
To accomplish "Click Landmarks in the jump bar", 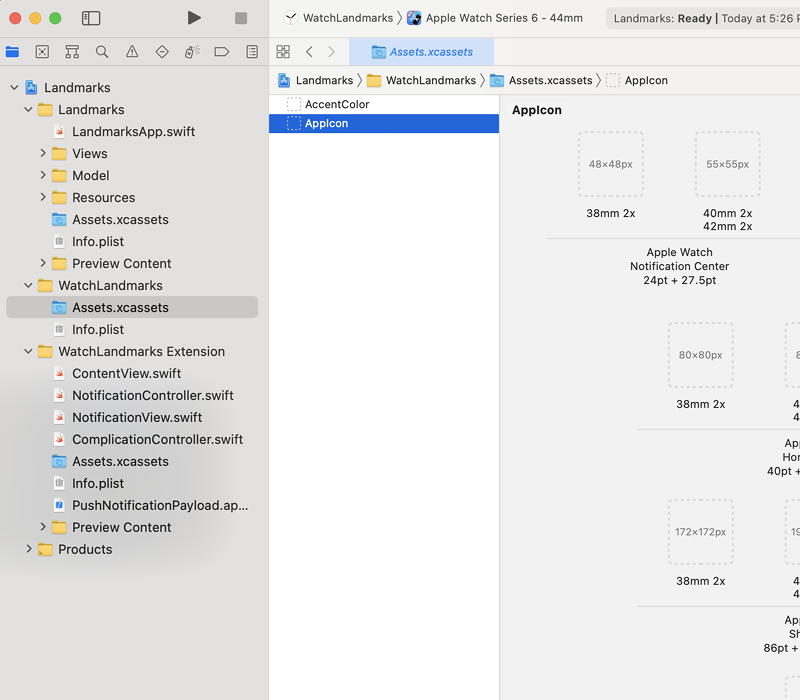I will pyautogui.click(x=315, y=80).
